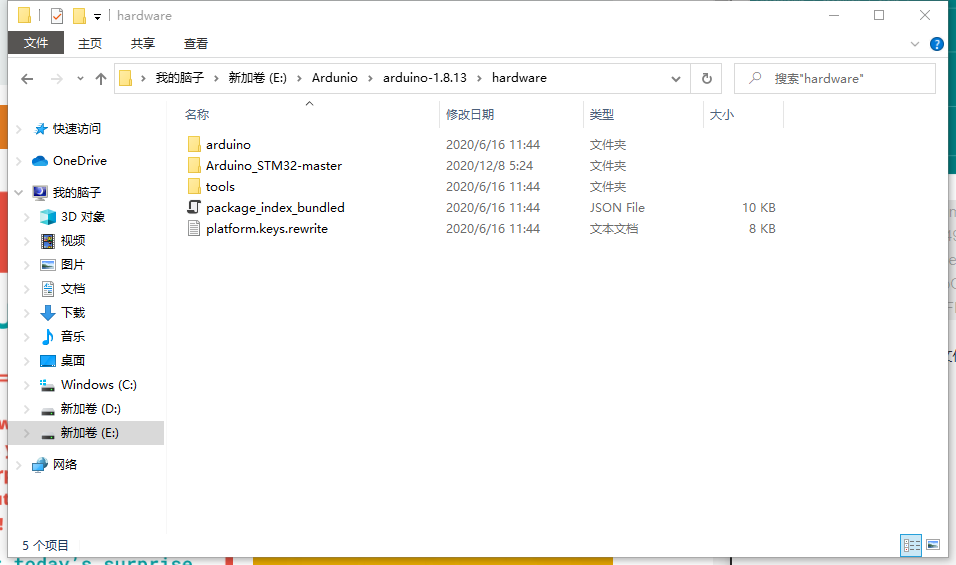Select 下载 folder in navigation pane
The width and height of the screenshot is (956, 565).
coord(73,313)
